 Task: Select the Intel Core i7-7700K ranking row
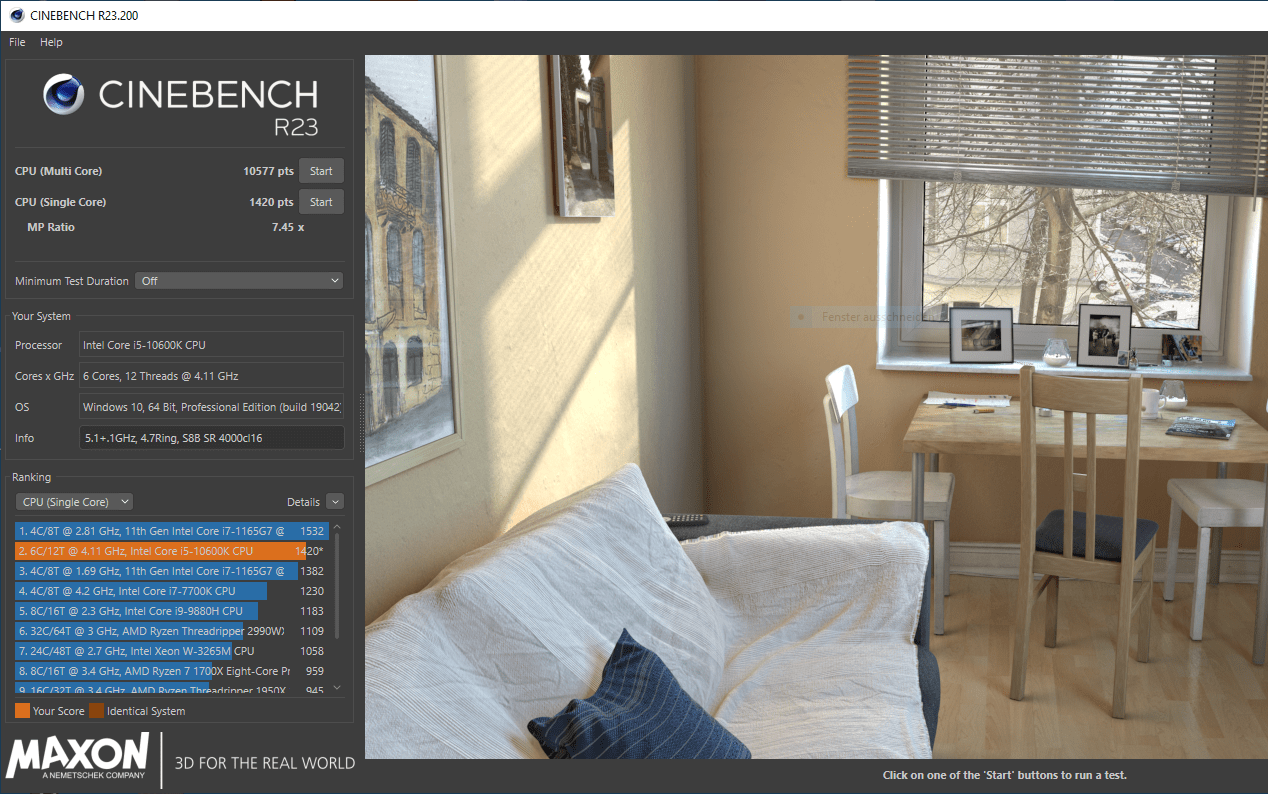tap(171, 591)
